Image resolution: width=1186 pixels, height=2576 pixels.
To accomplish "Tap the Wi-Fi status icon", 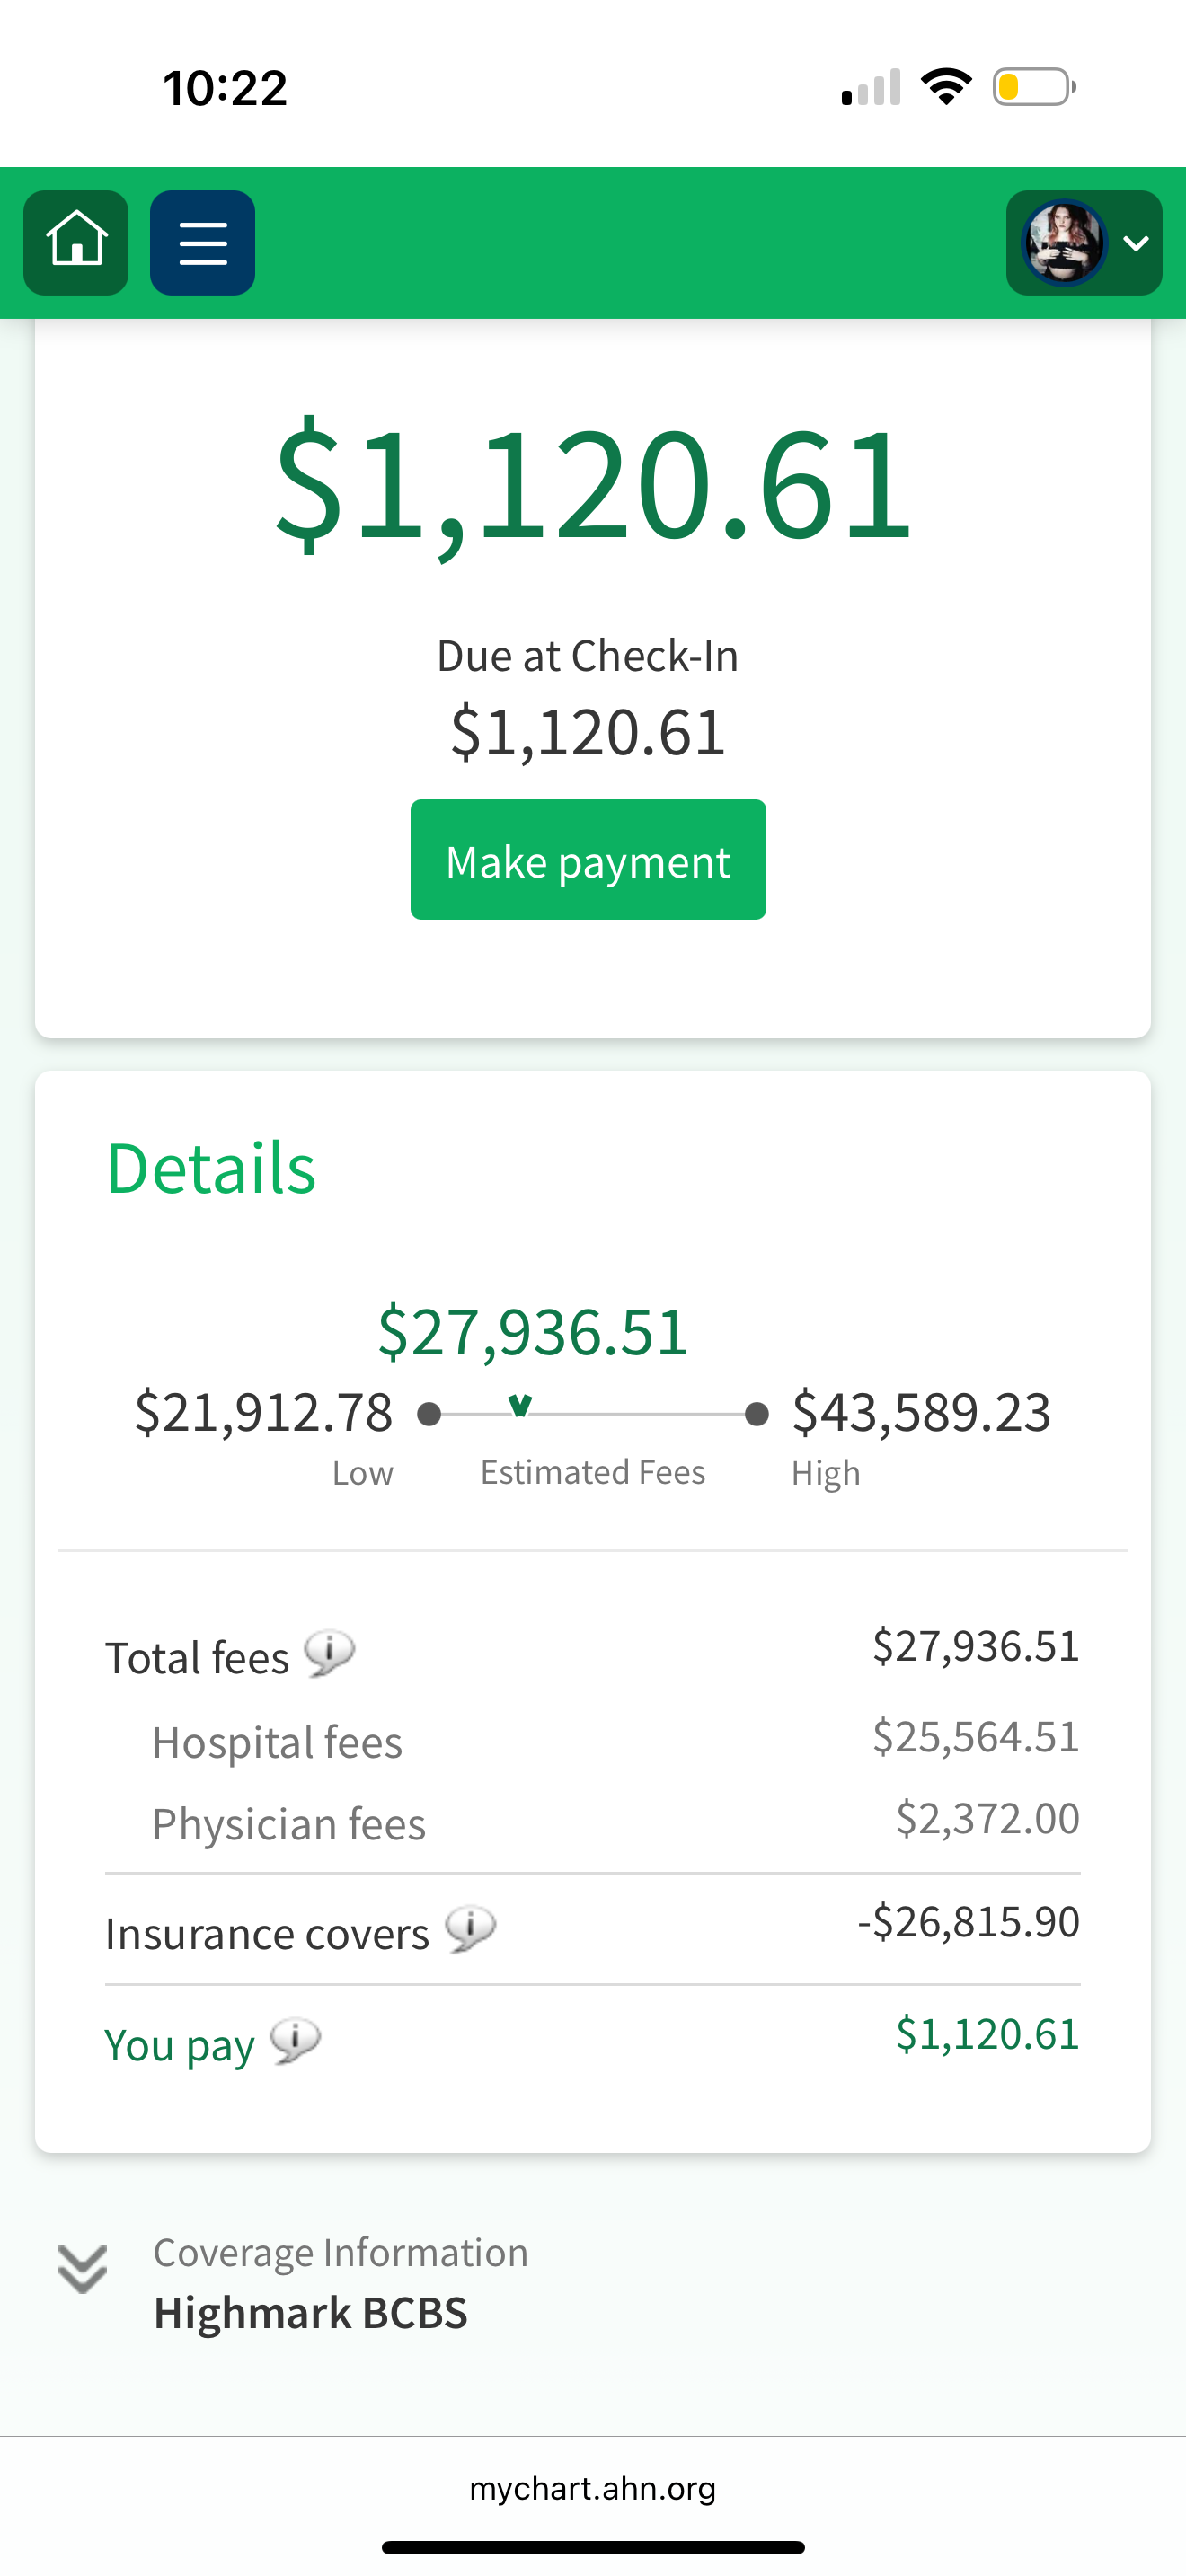I will [946, 87].
